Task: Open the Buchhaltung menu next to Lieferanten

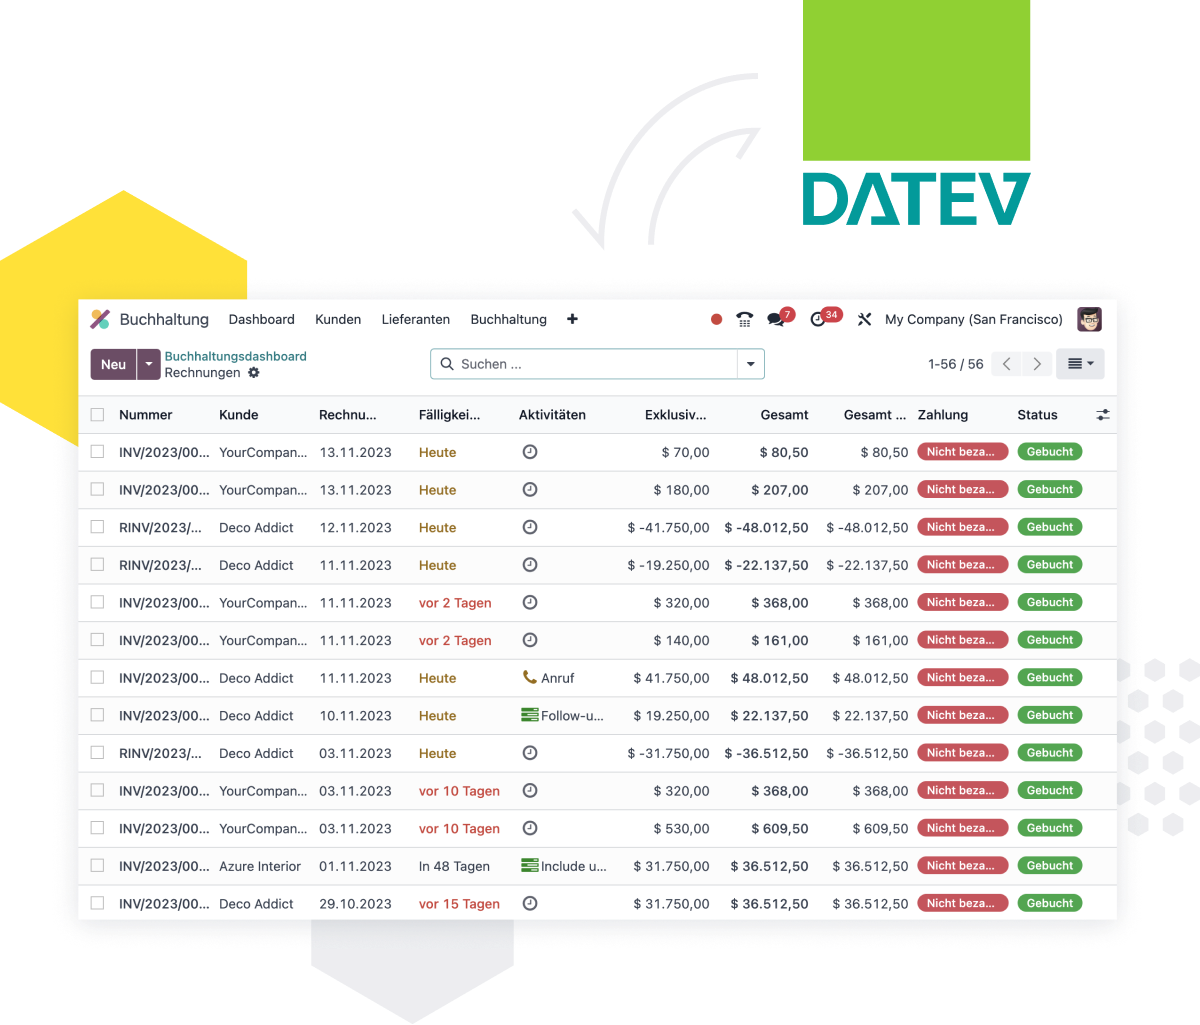Action: (509, 320)
